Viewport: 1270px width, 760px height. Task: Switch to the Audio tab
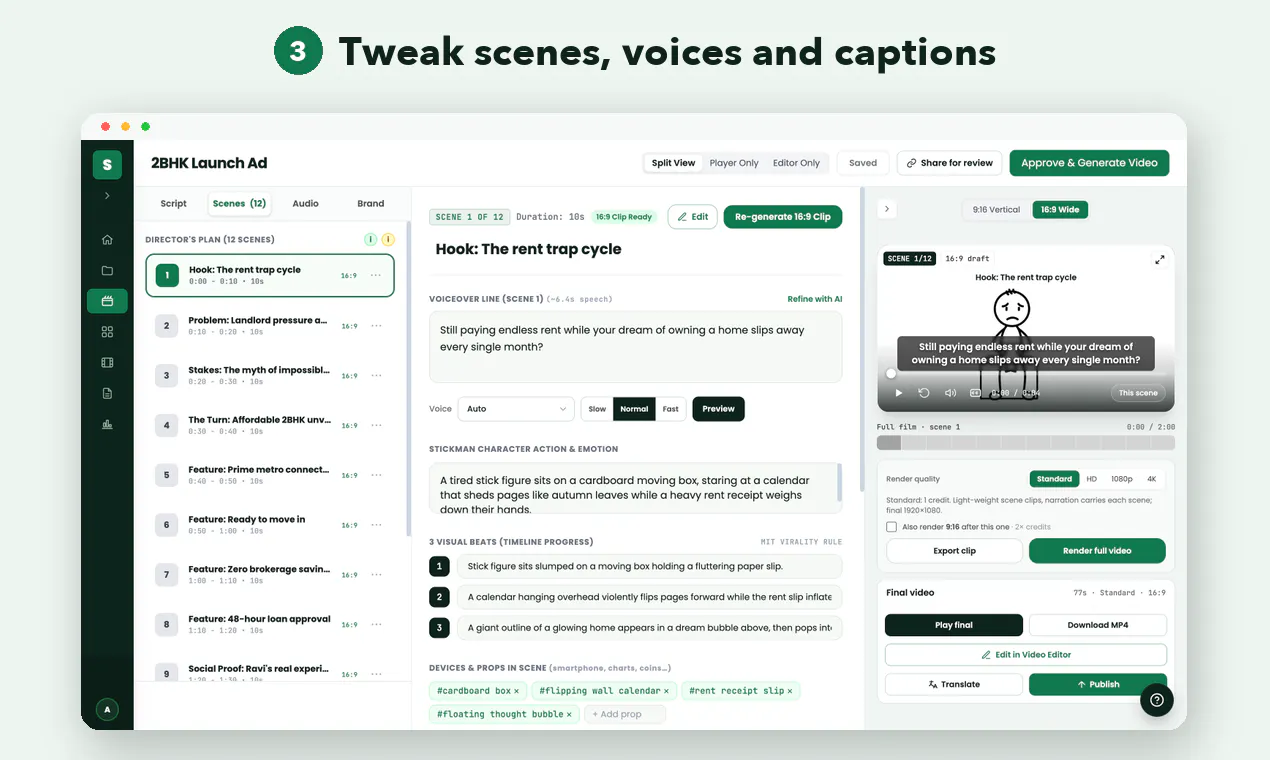[306, 203]
